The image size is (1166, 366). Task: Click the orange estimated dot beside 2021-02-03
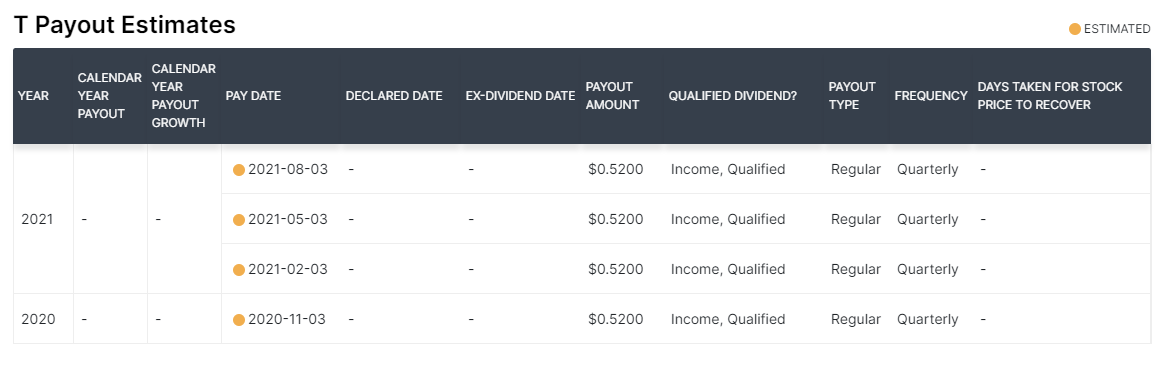coord(239,269)
